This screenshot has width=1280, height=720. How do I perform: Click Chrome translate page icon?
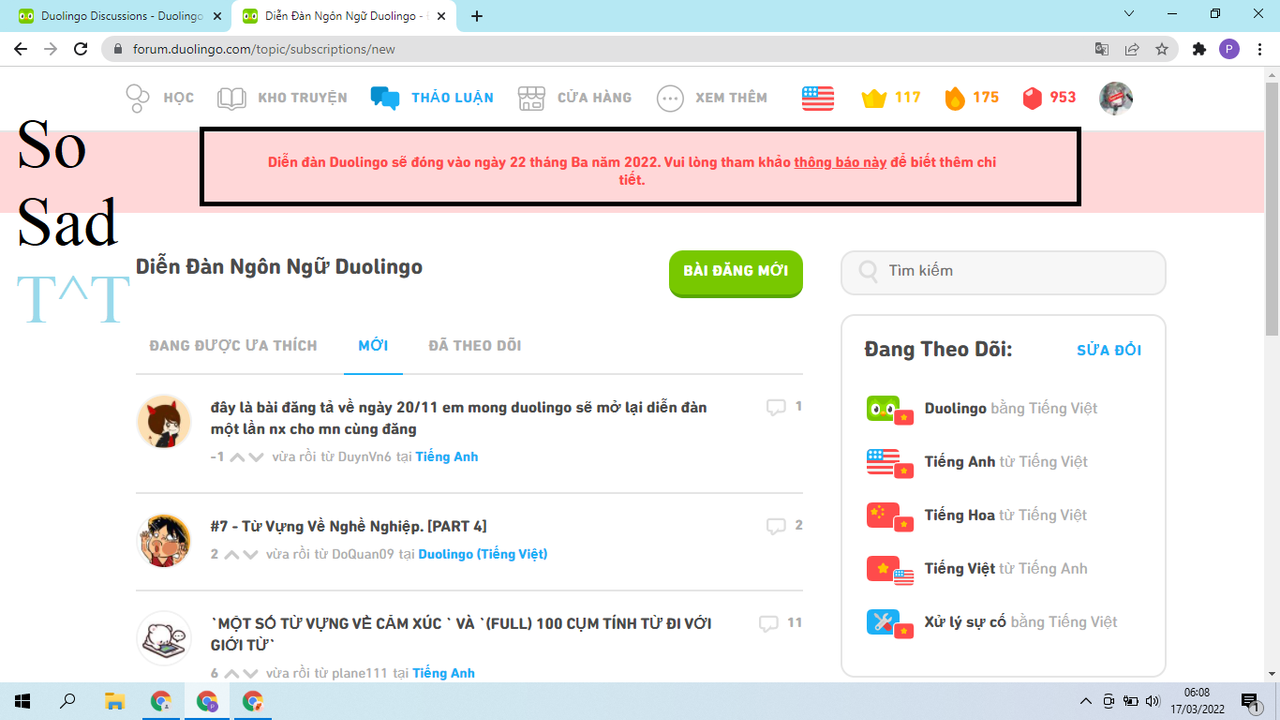[1101, 49]
